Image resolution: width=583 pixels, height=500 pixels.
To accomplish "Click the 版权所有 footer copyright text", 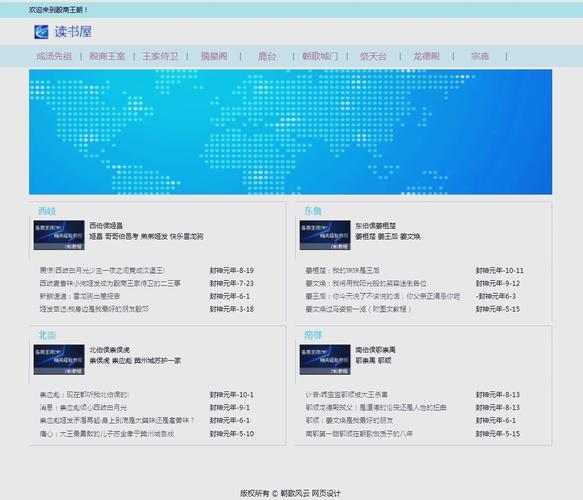I will coord(290,493).
